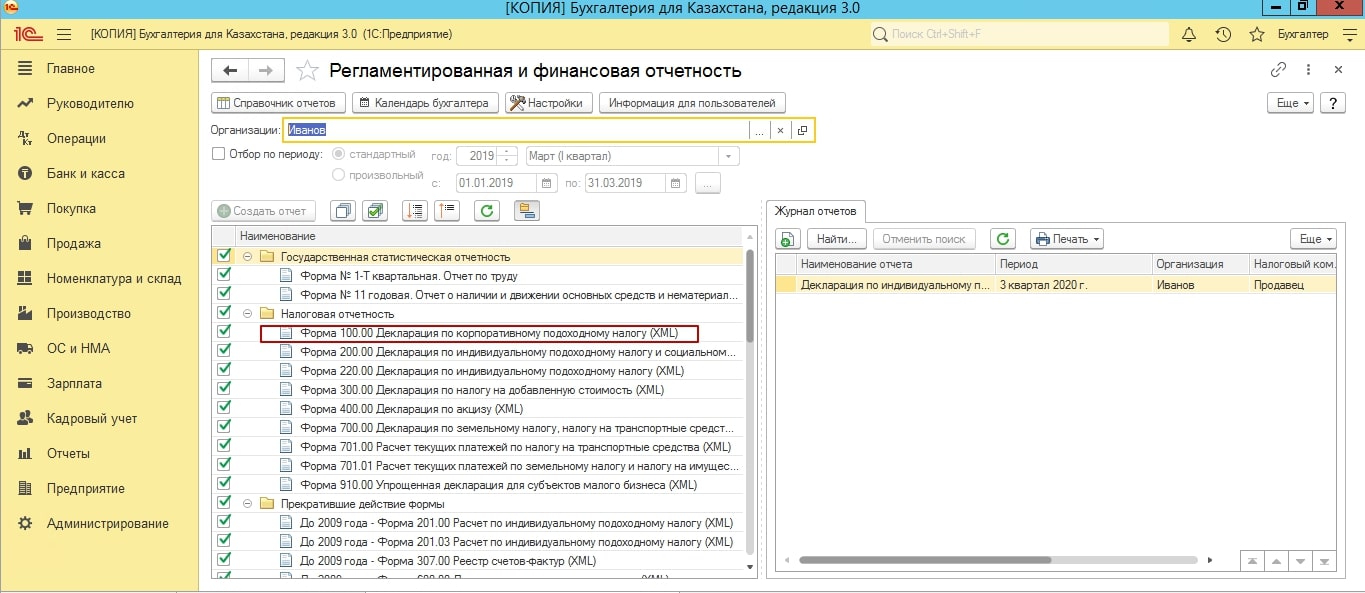1365x593 pixels.
Task: Uncheck Форма 300.00 value added tax declaration
Action: tap(224, 390)
